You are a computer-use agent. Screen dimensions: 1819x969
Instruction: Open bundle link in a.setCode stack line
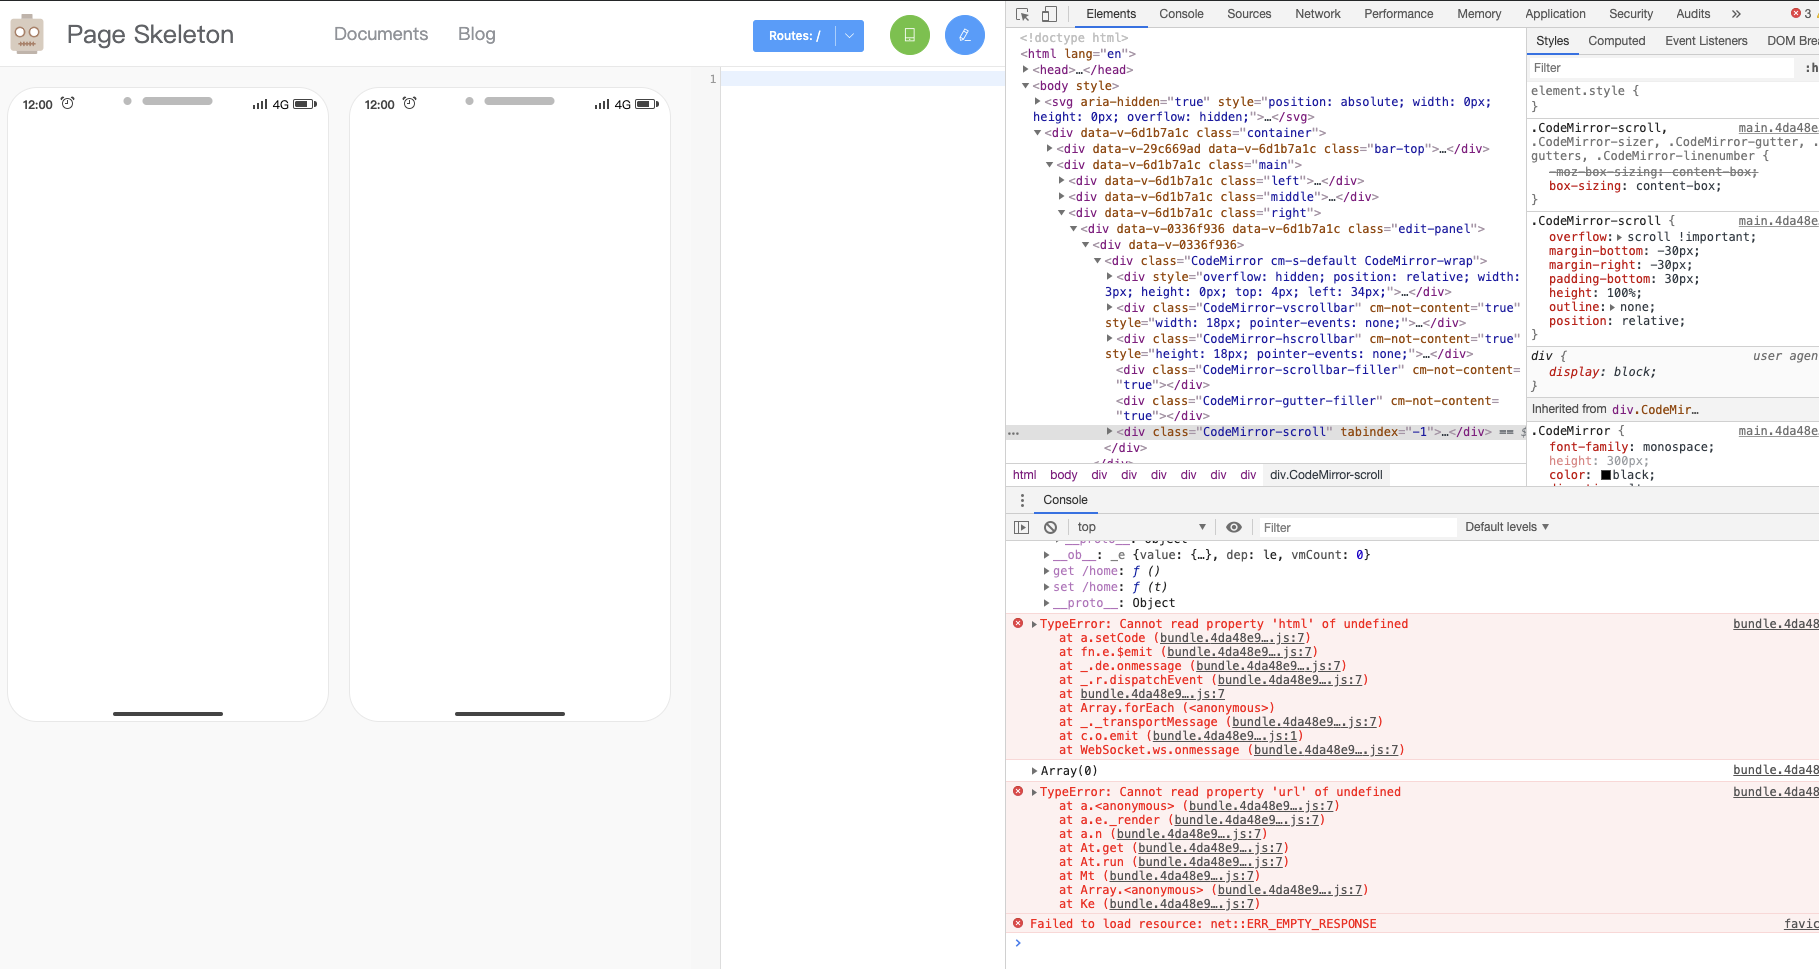(1232, 638)
